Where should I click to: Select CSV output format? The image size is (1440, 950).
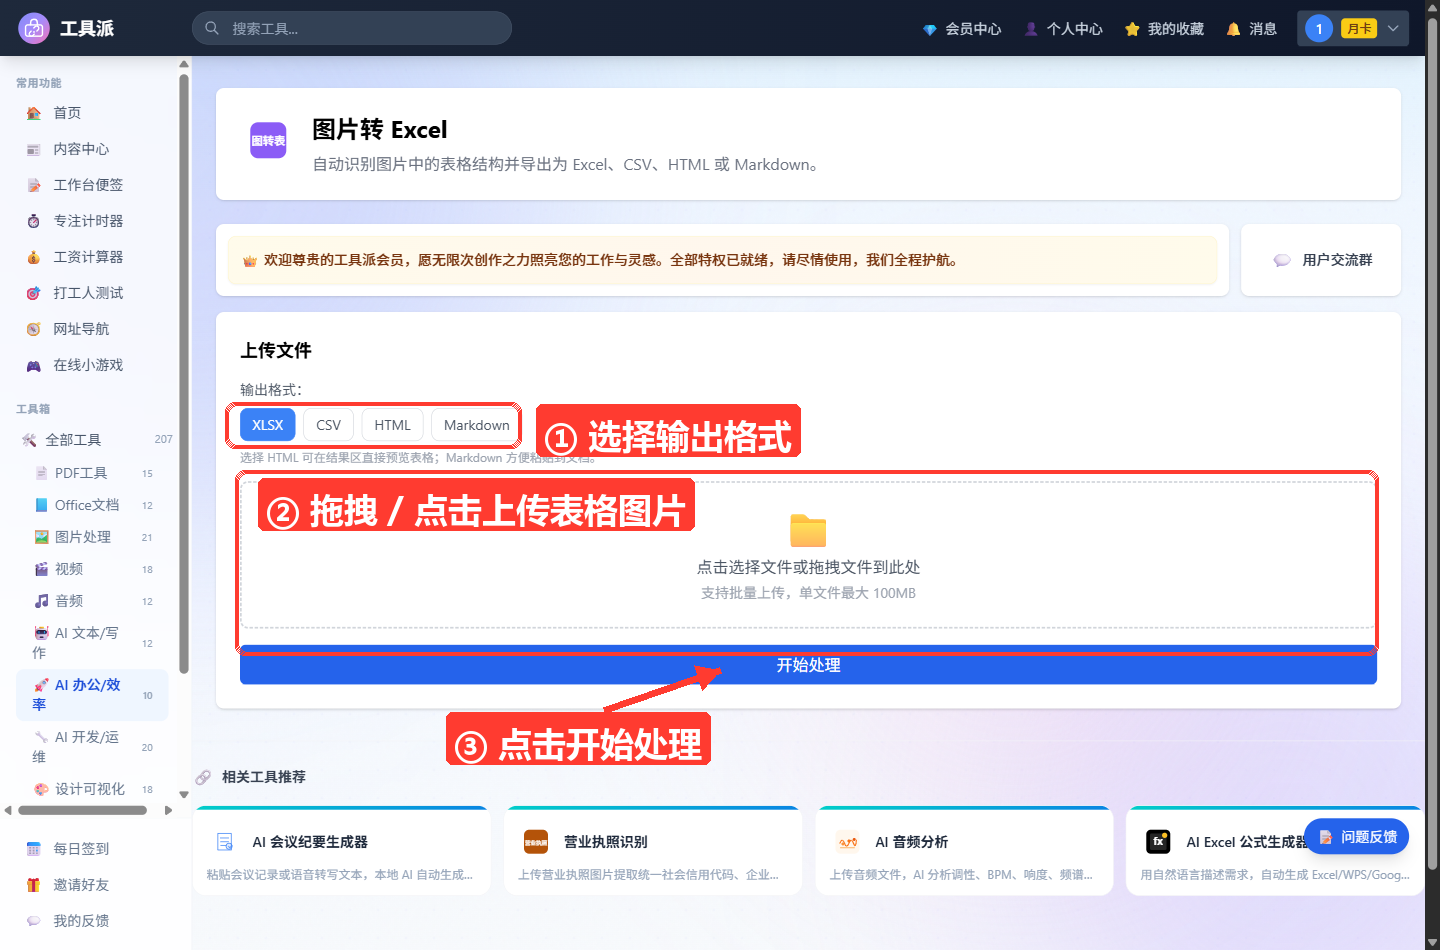point(328,425)
